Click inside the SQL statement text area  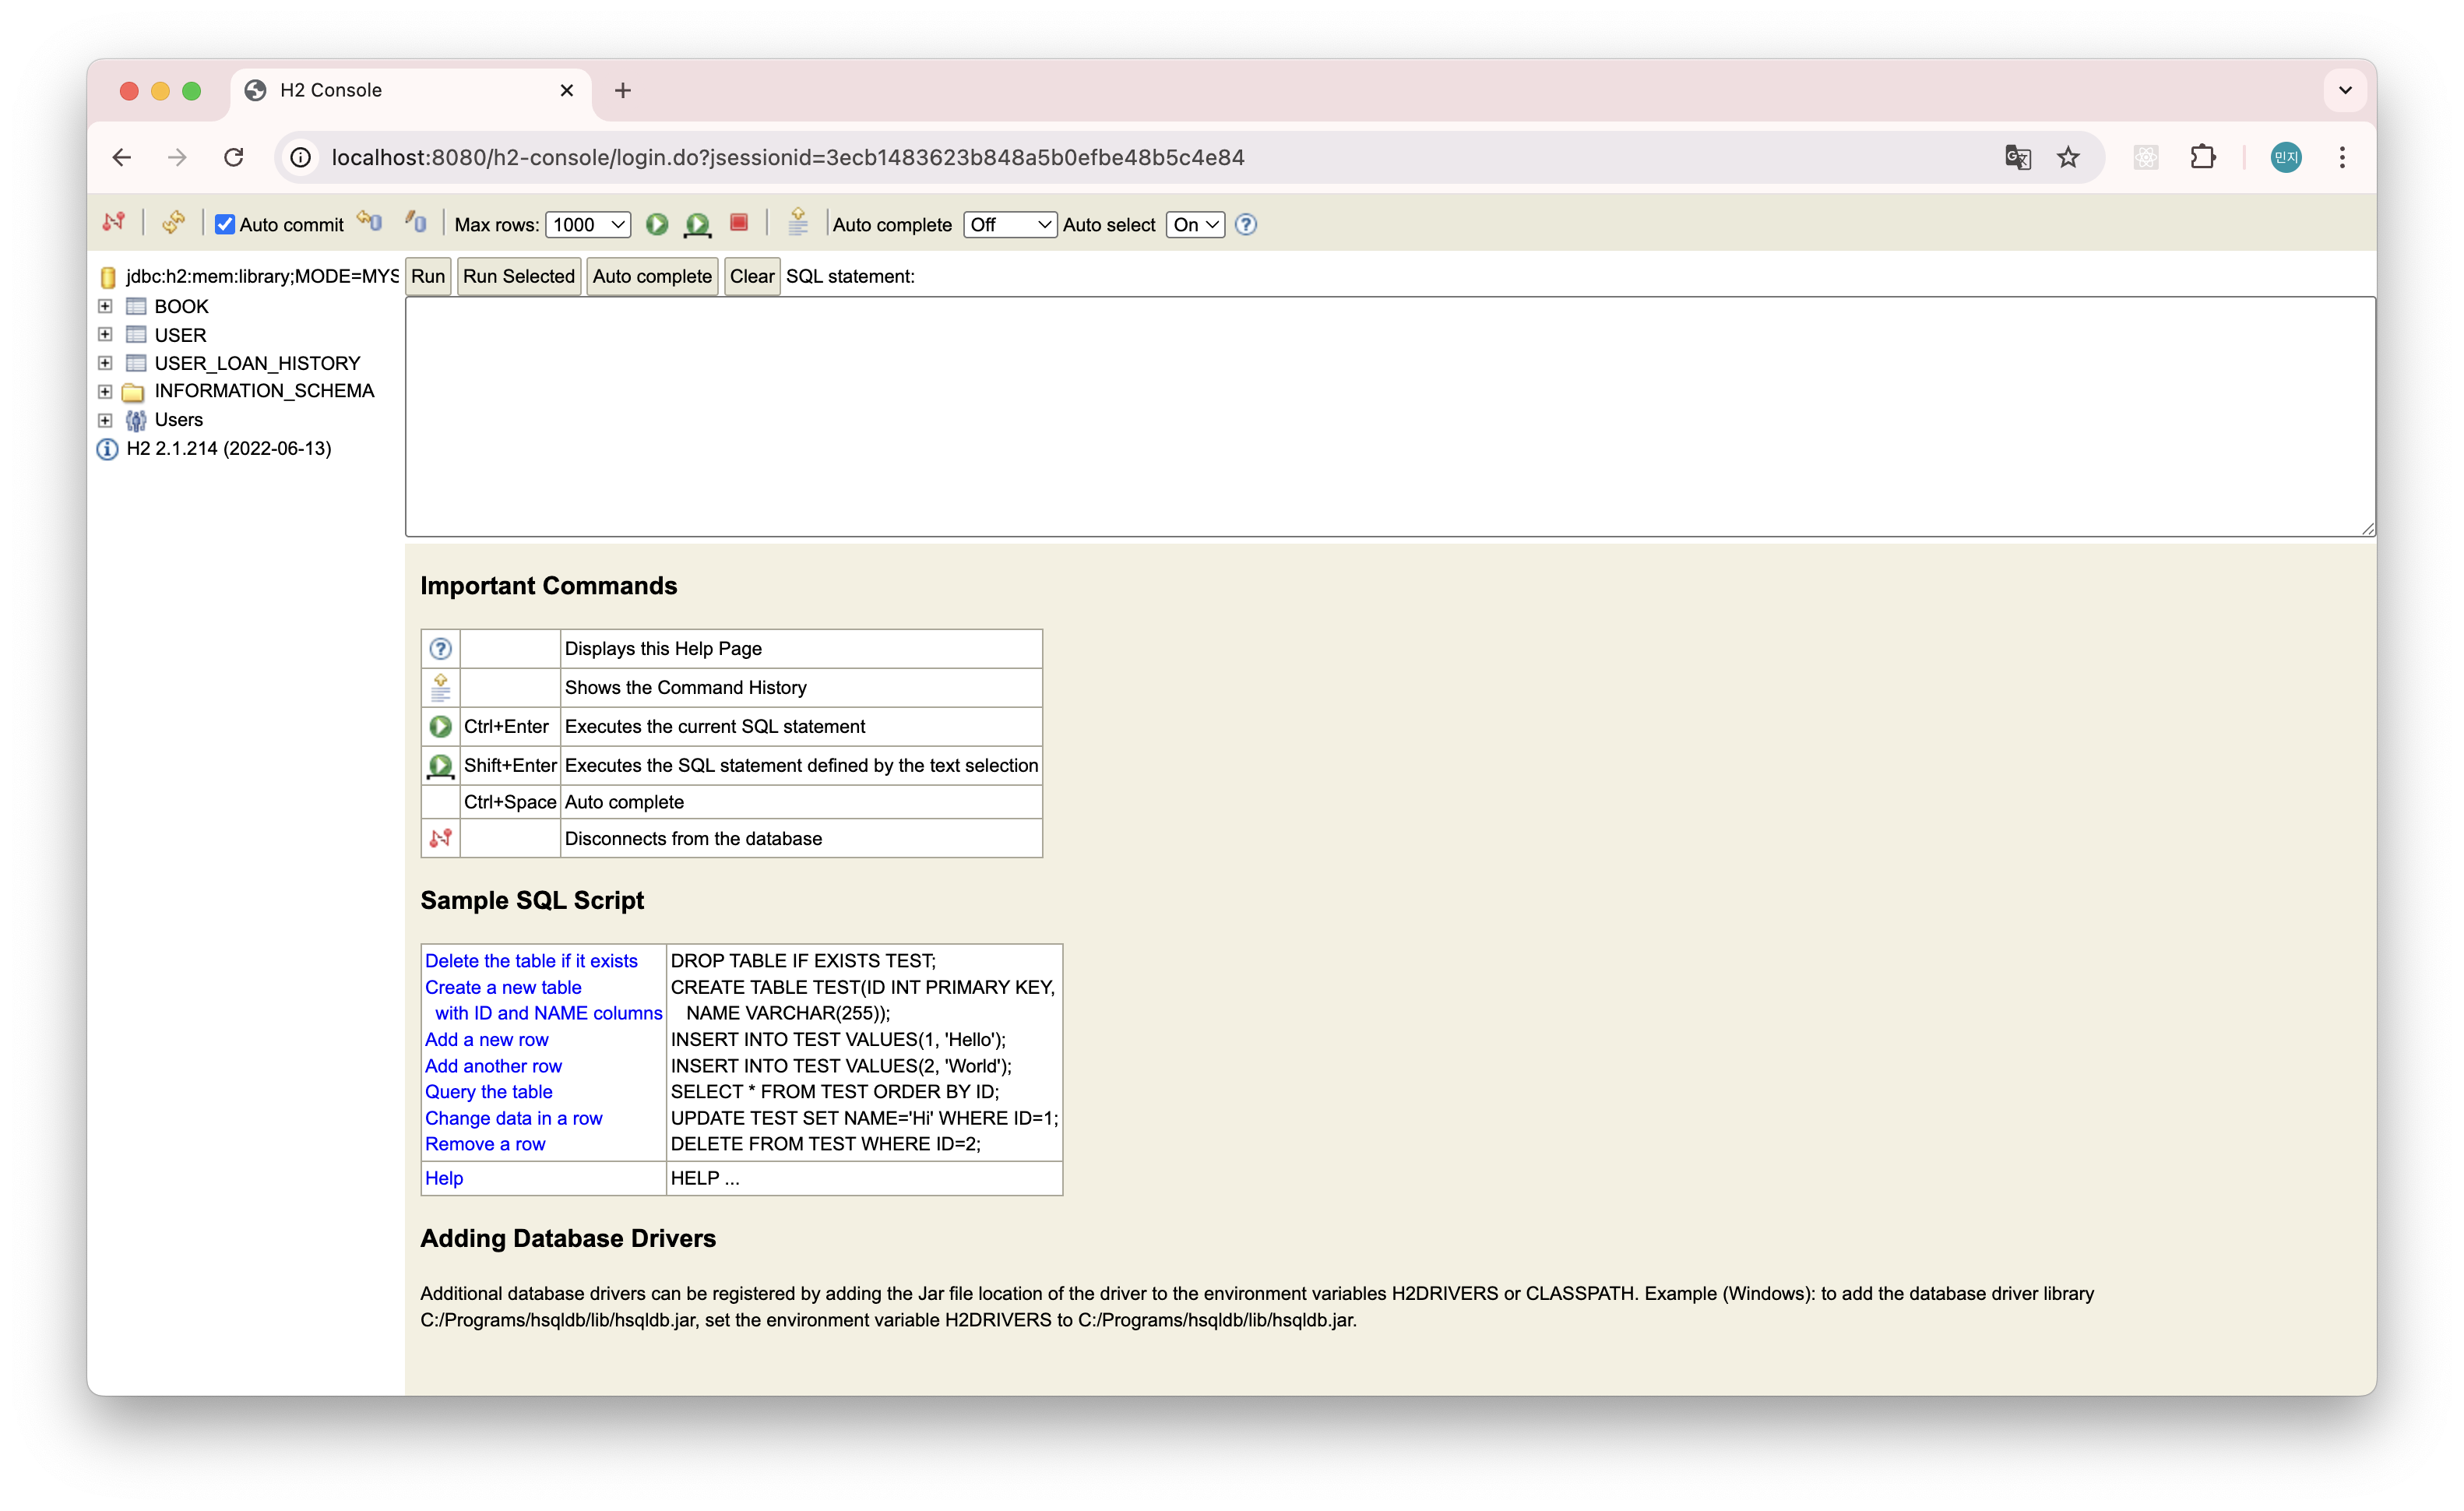[1390, 416]
